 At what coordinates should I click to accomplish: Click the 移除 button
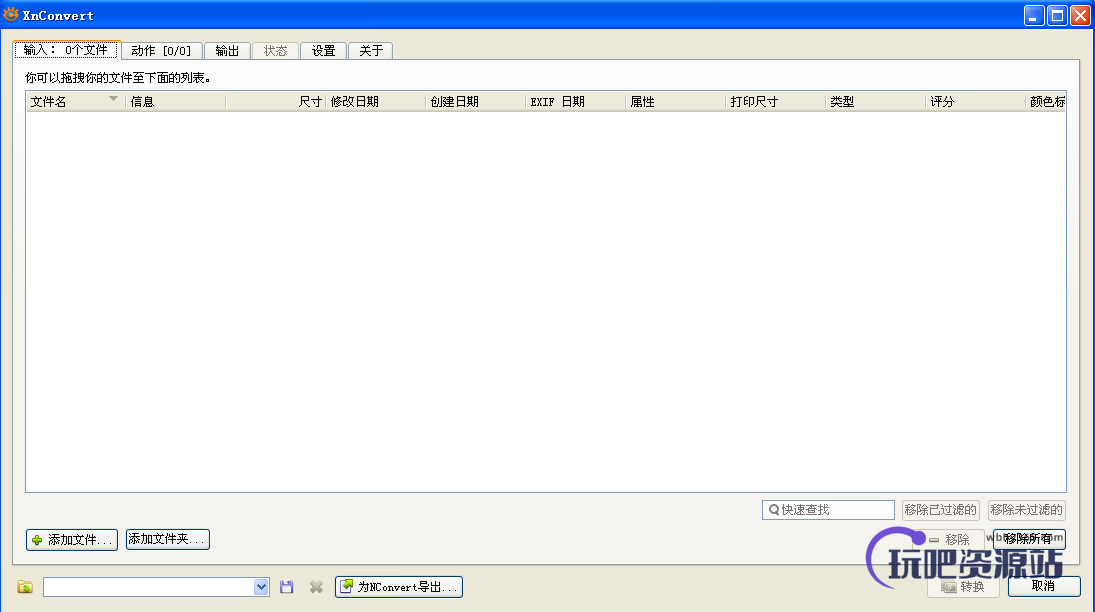(950, 539)
